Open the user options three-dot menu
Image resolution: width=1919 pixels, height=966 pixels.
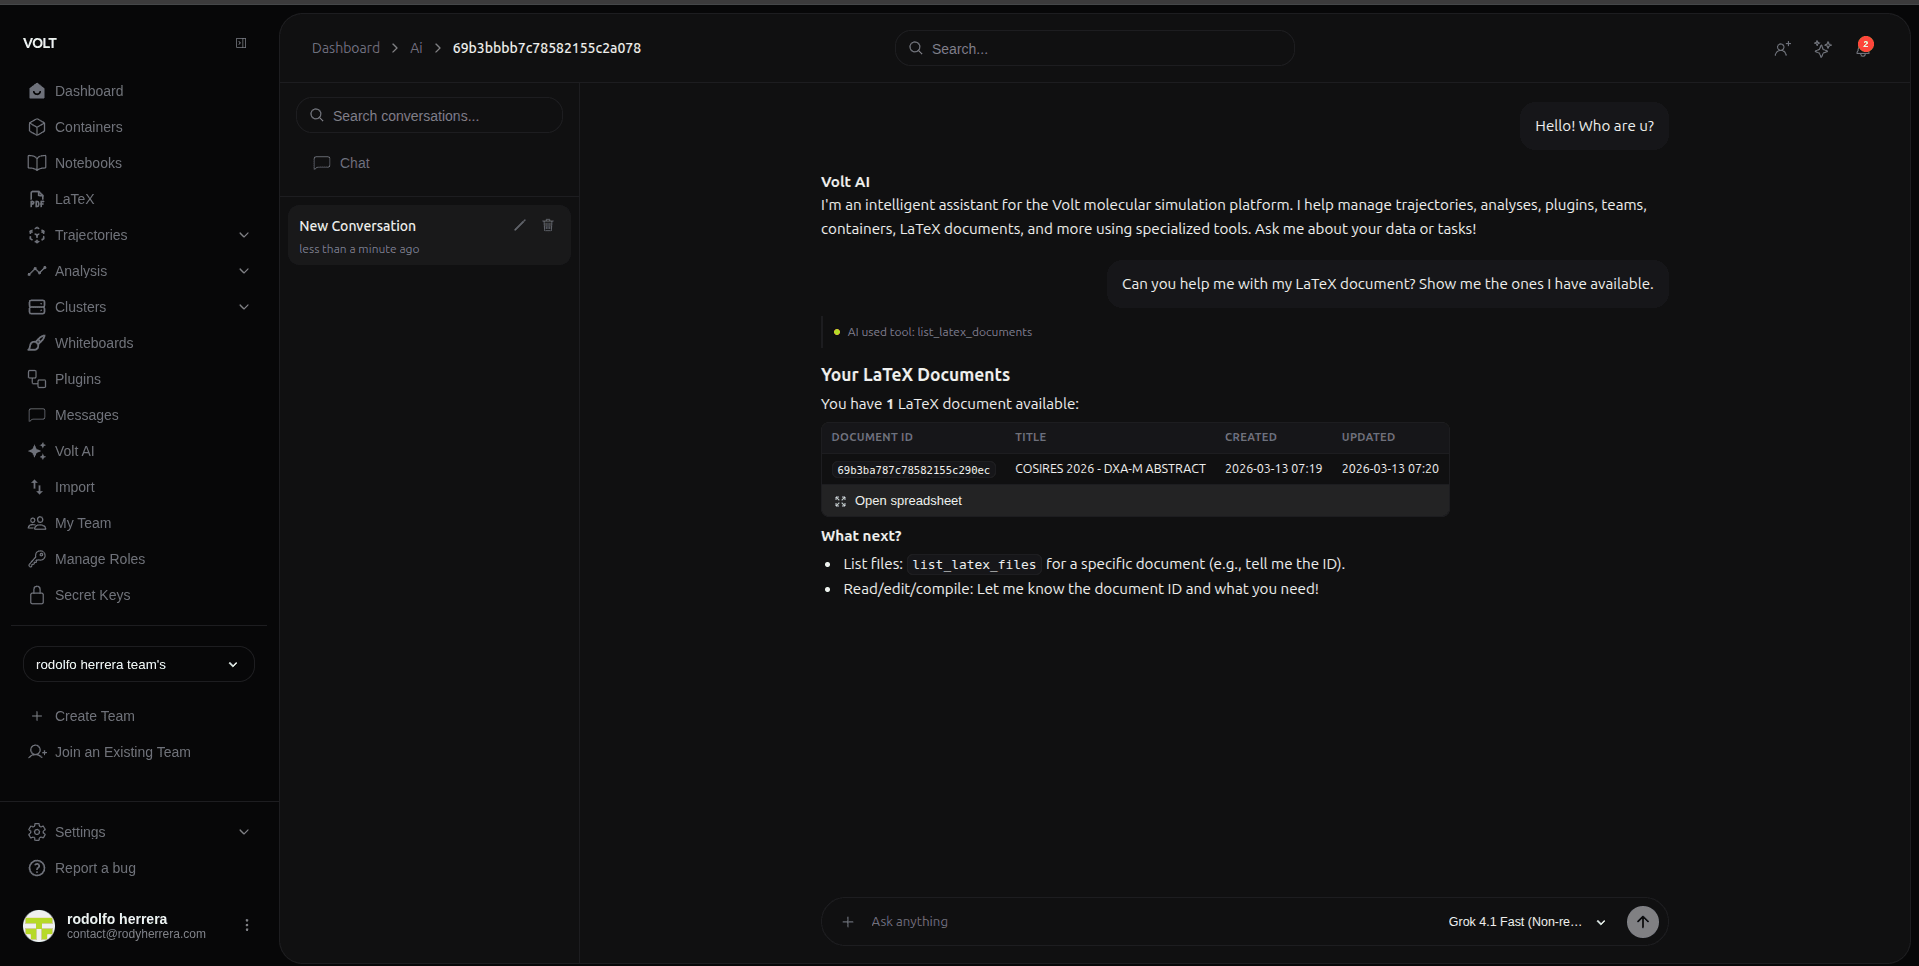[x=247, y=926]
